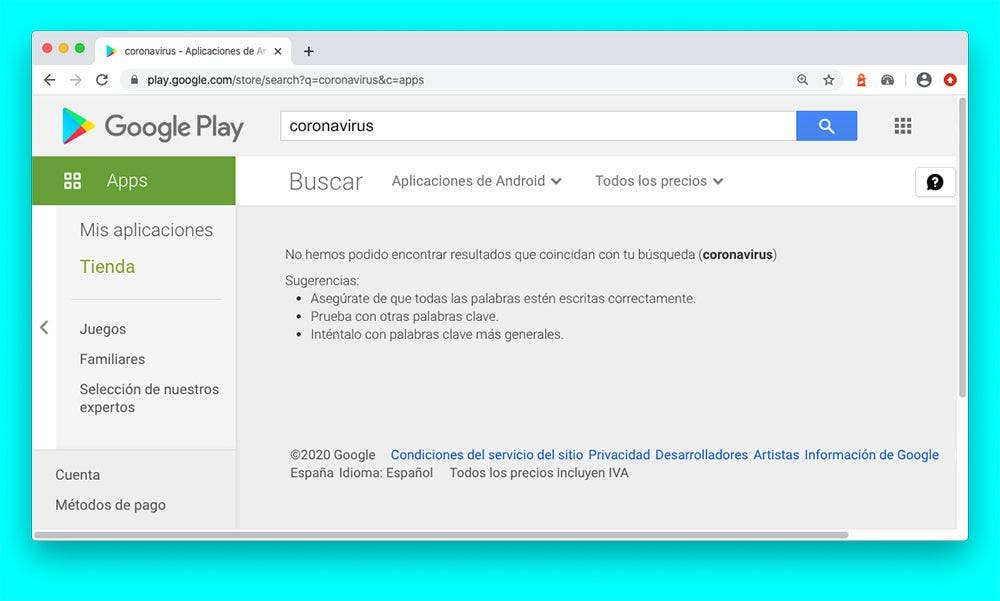This screenshot has width=1000, height=601.
Task: Click the Artistas footer link
Action: point(776,455)
